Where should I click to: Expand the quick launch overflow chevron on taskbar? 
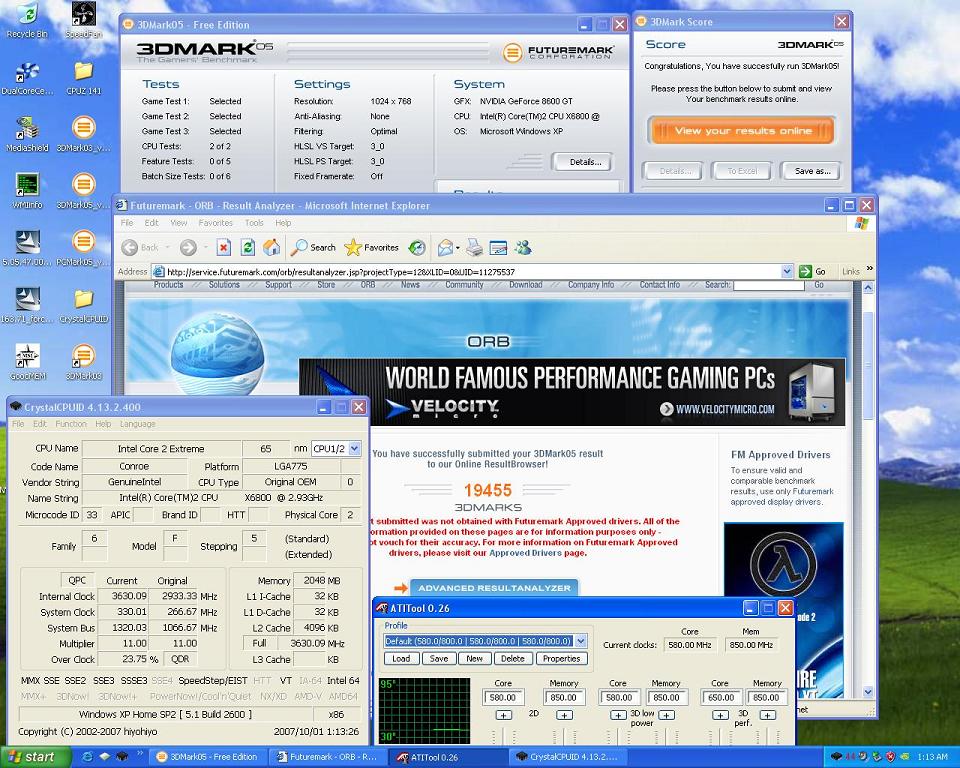pos(140,753)
